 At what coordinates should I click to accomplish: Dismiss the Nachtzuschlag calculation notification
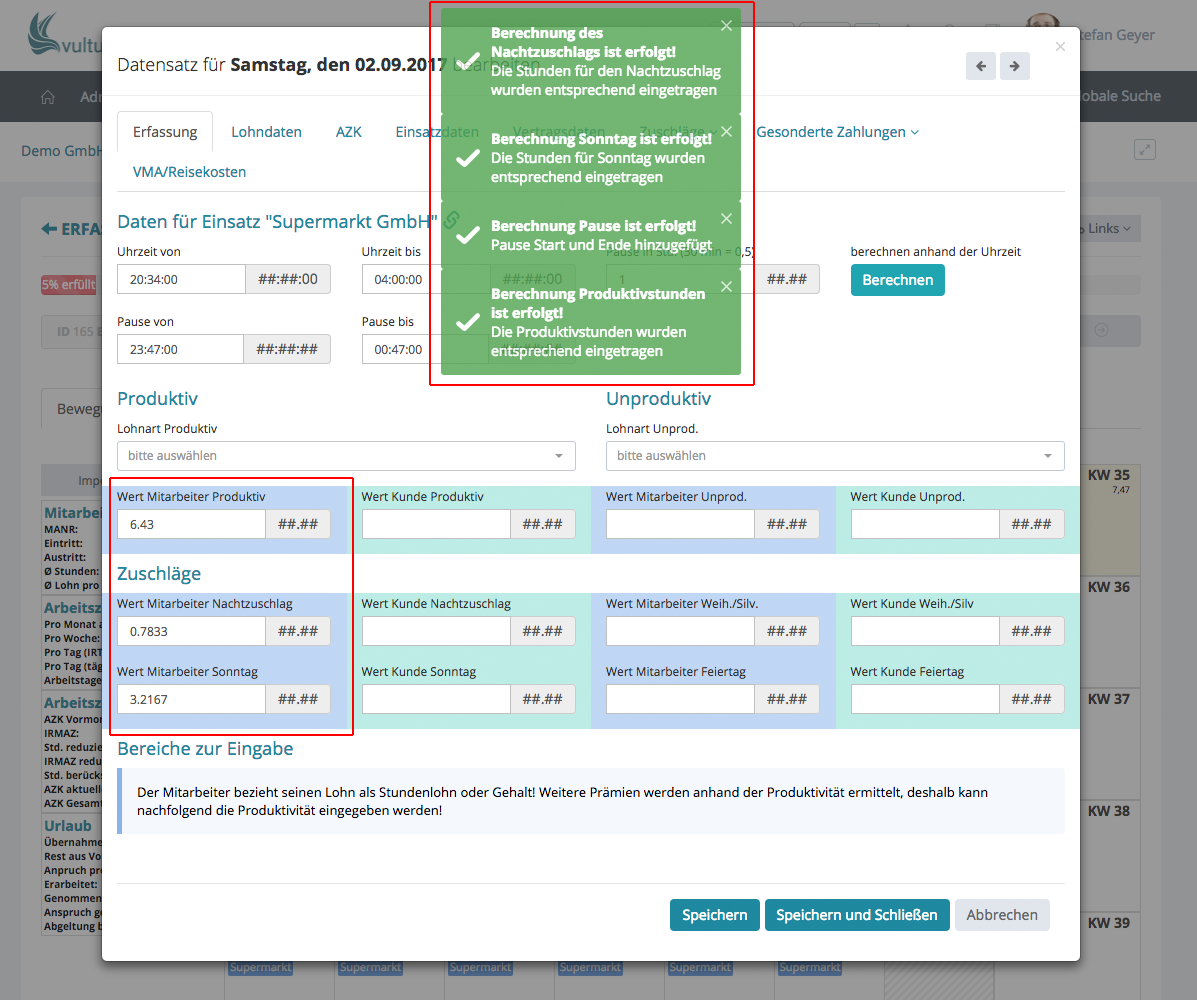tap(726, 26)
